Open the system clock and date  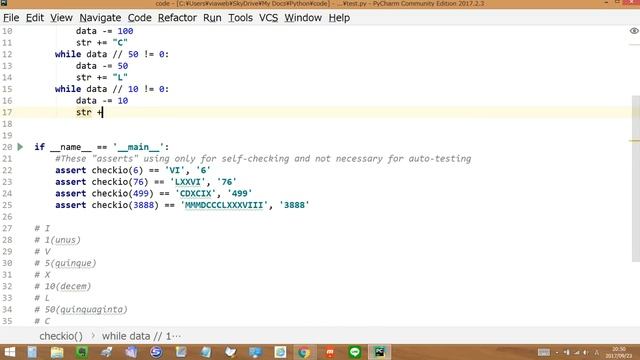click(x=619, y=352)
